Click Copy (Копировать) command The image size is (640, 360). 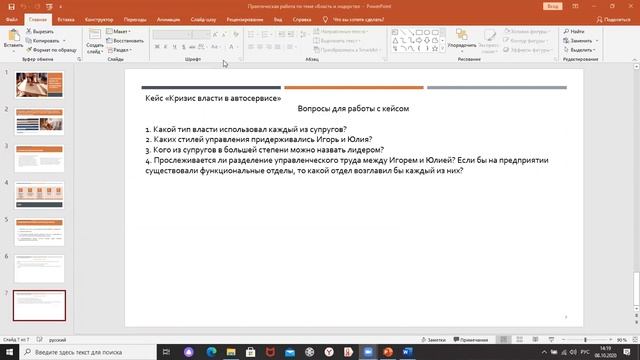(42, 41)
